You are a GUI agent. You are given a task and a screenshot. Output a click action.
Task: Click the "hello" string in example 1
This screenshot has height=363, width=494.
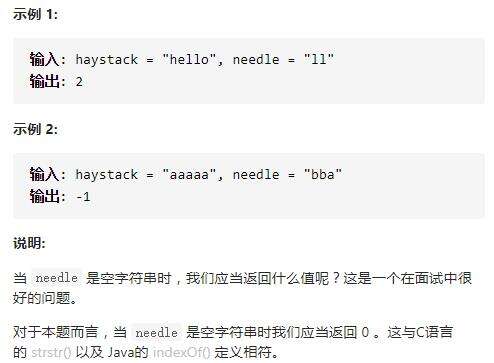tap(190, 60)
